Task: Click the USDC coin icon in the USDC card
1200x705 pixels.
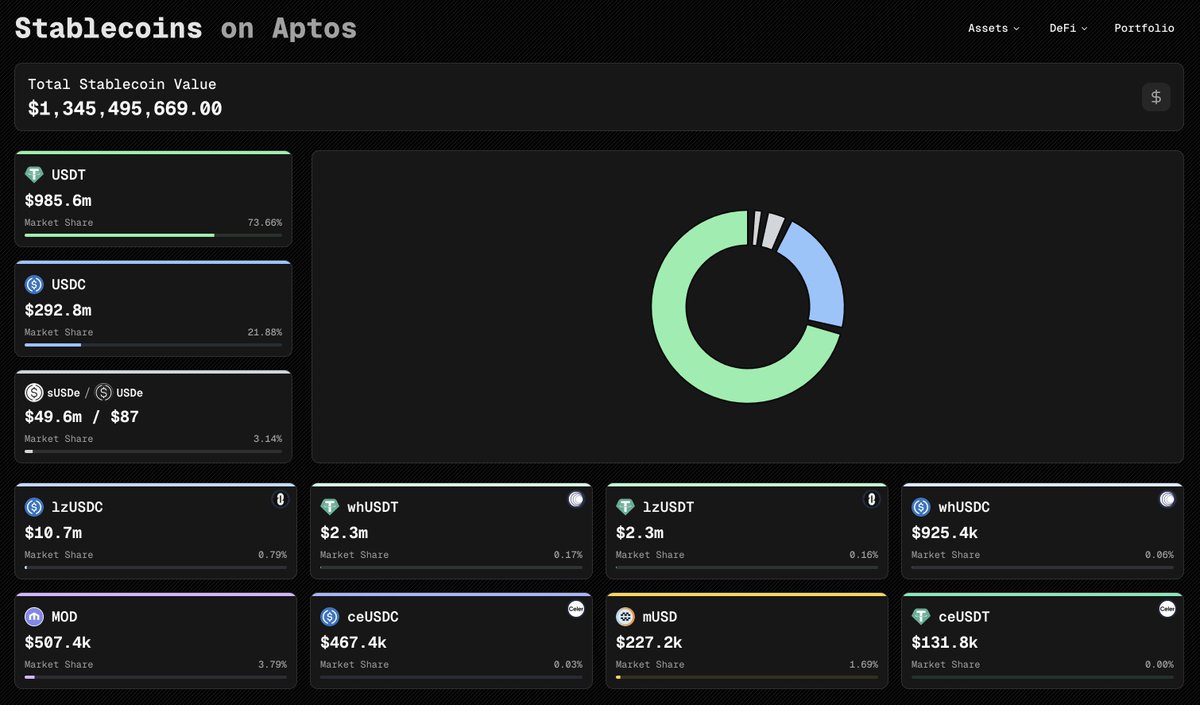Action: 34,284
